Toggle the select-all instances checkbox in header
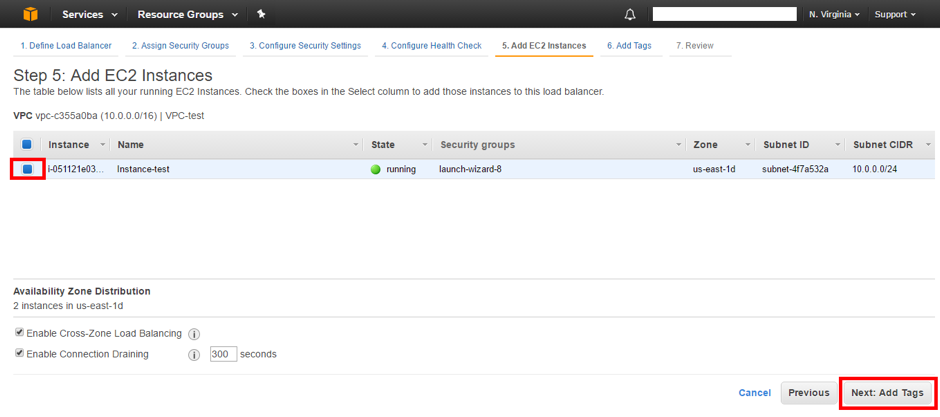 point(26,144)
